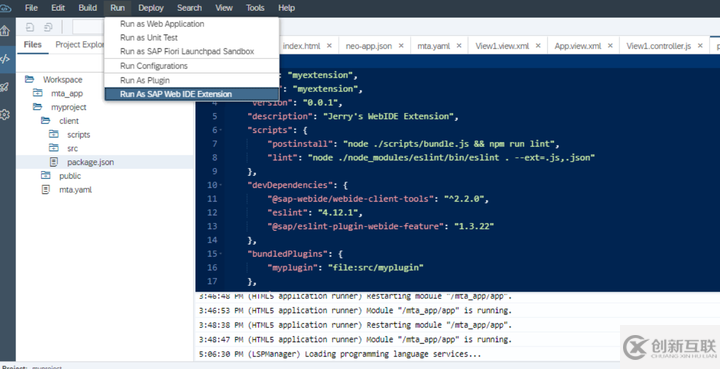The image size is (720, 369).
Task: Switch to the Files panel tab
Action: click(33, 45)
